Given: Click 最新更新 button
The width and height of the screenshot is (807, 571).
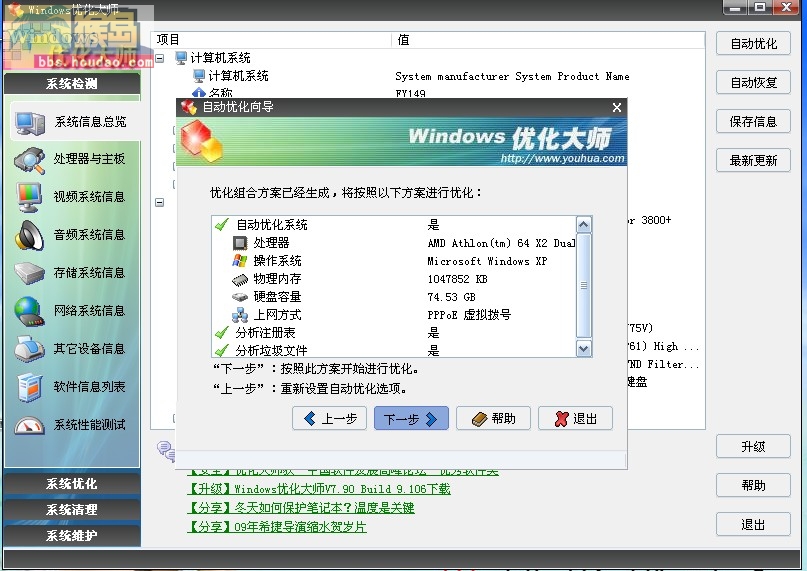Looking at the screenshot, I should point(753,161).
